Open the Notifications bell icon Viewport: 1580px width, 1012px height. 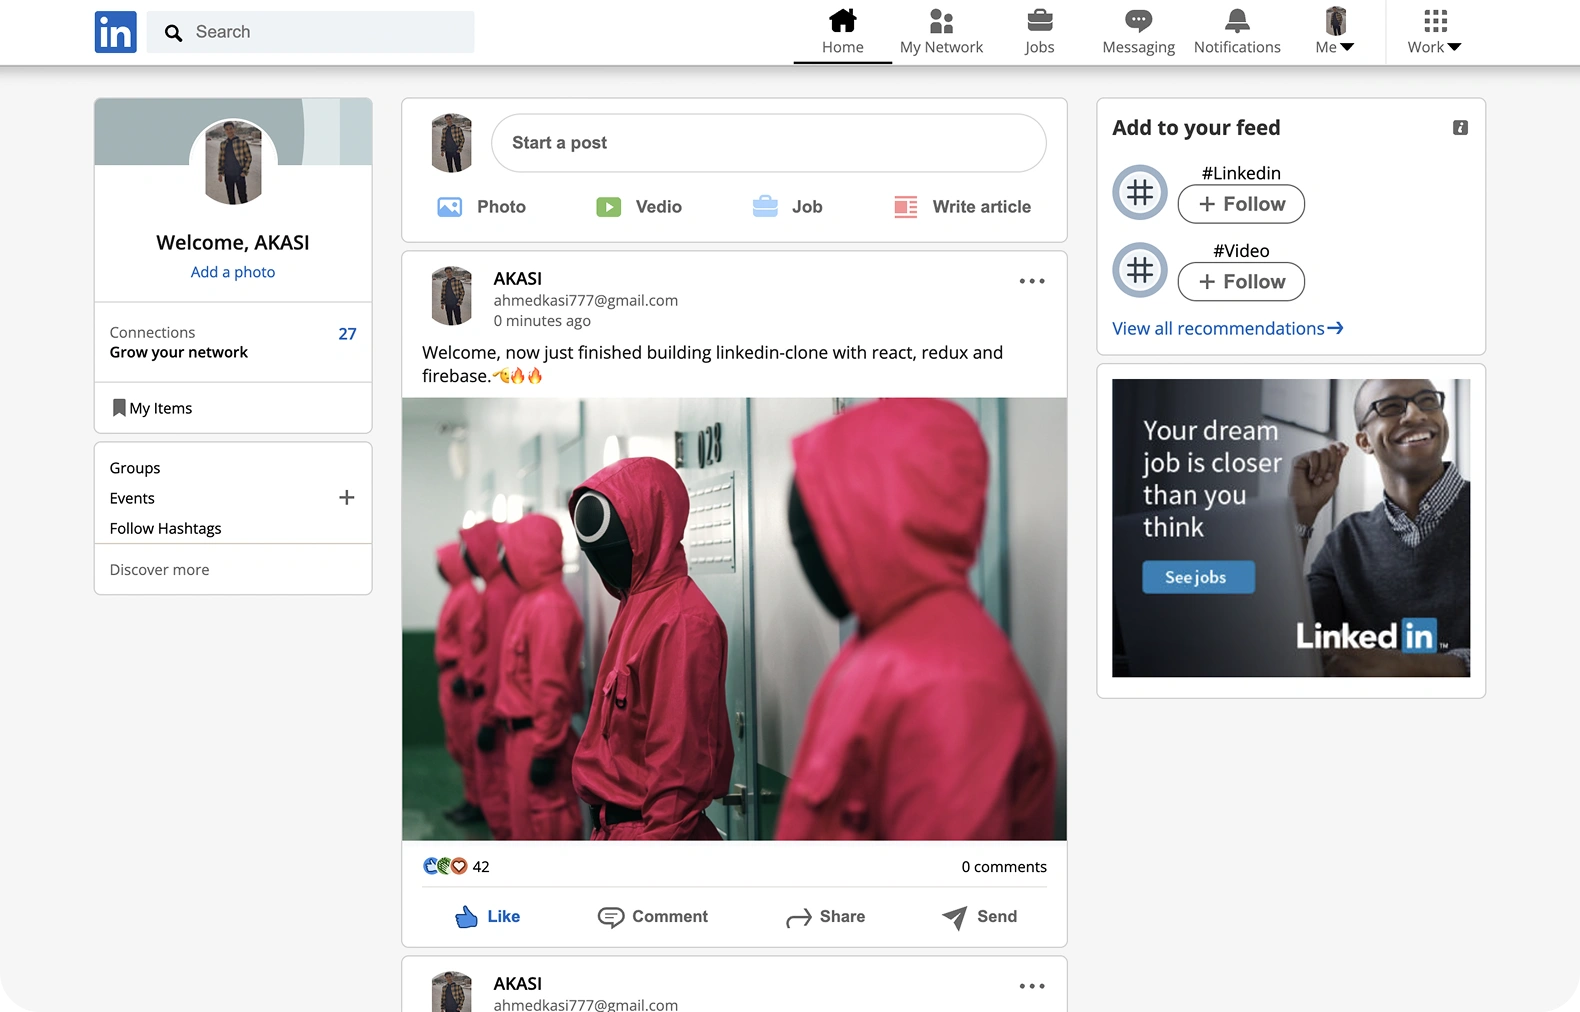[1237, 20]
